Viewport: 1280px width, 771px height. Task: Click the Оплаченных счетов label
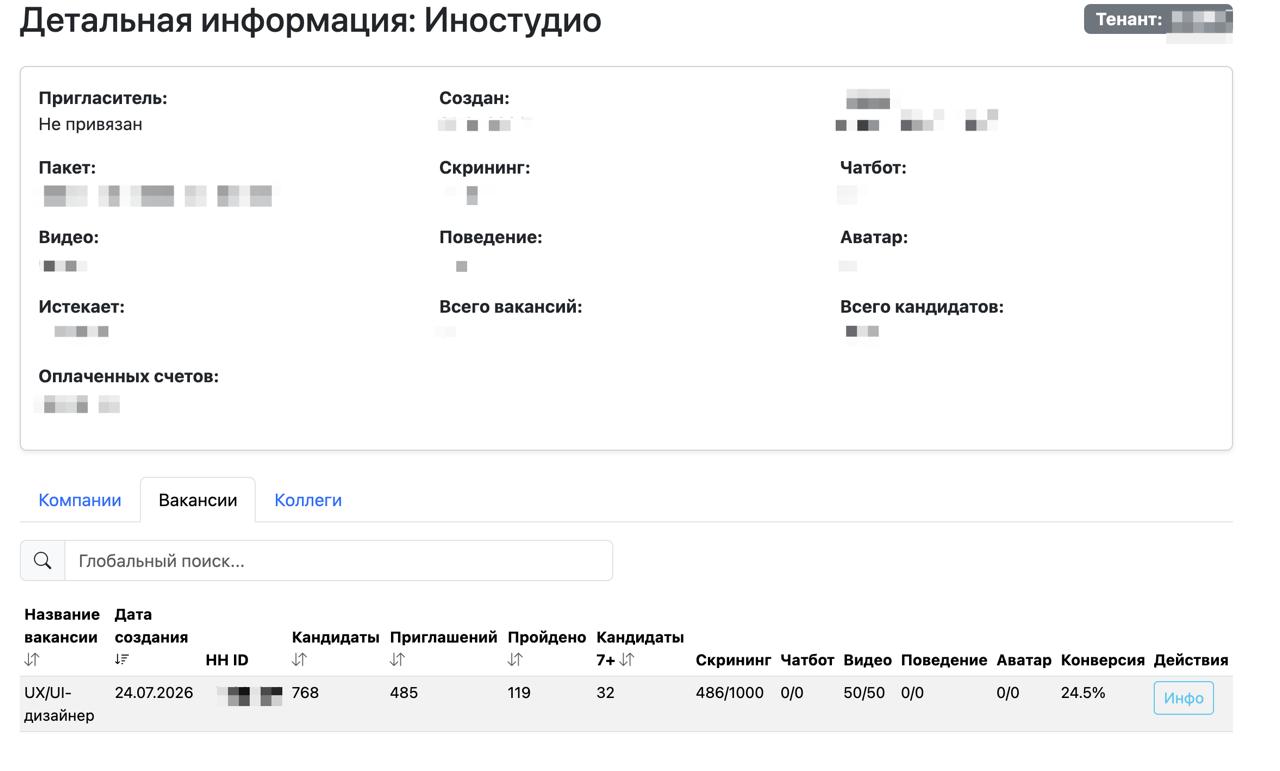pos(129,377)
